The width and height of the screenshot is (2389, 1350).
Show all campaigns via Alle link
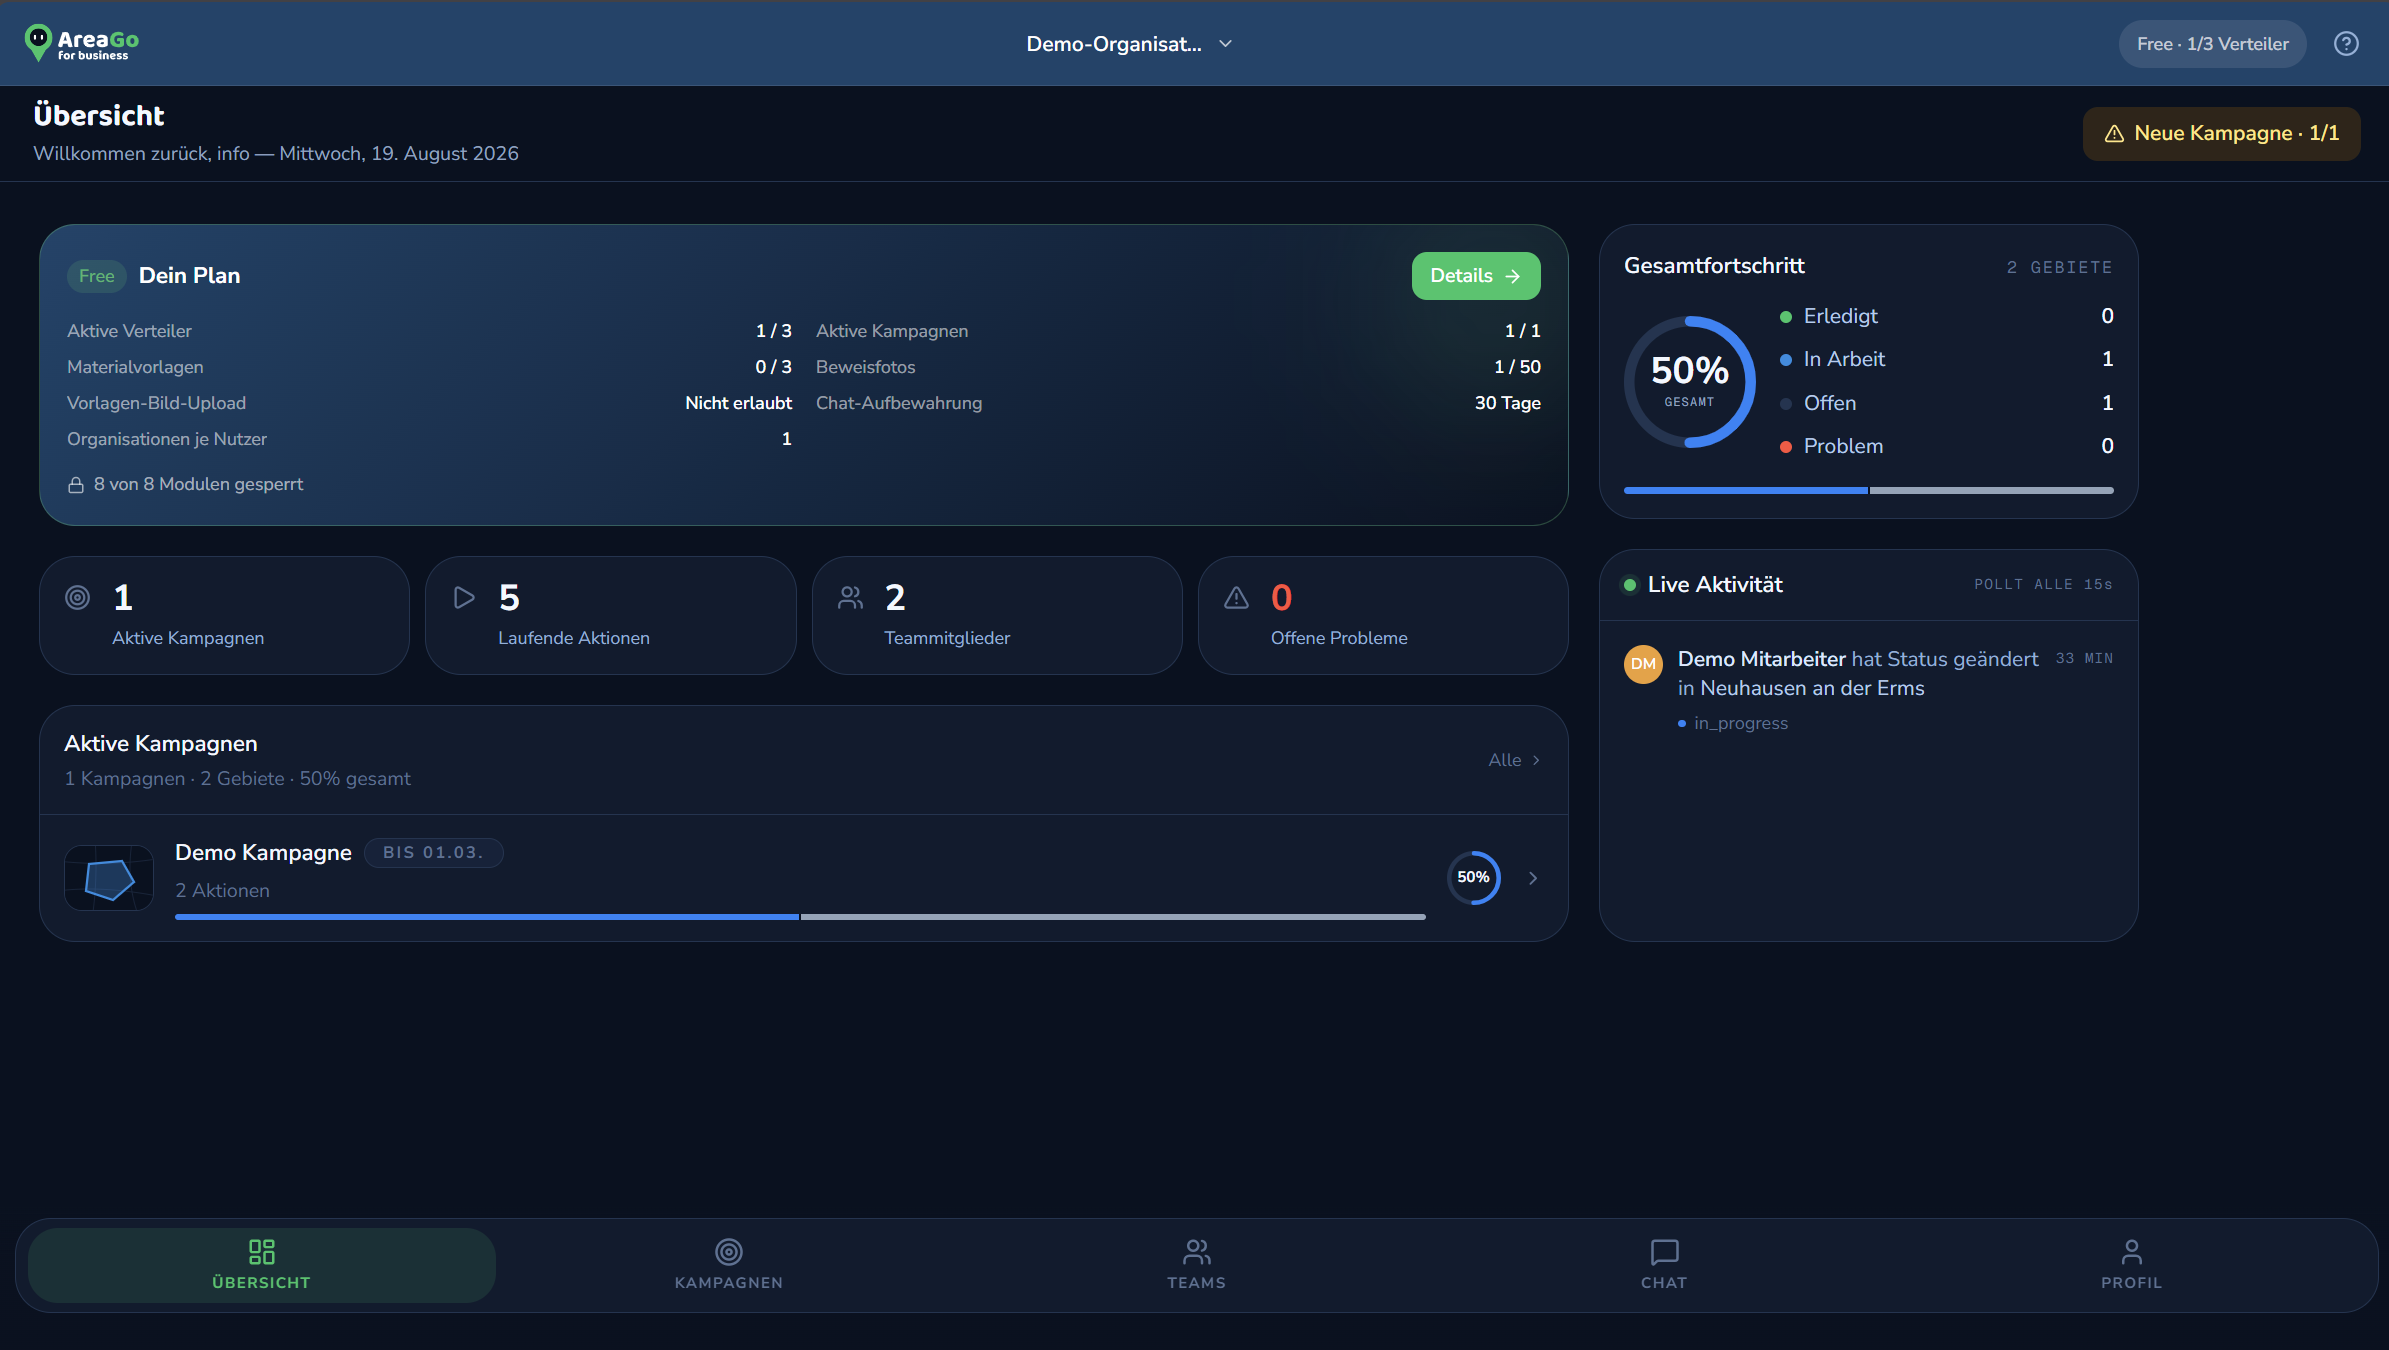1514,760
